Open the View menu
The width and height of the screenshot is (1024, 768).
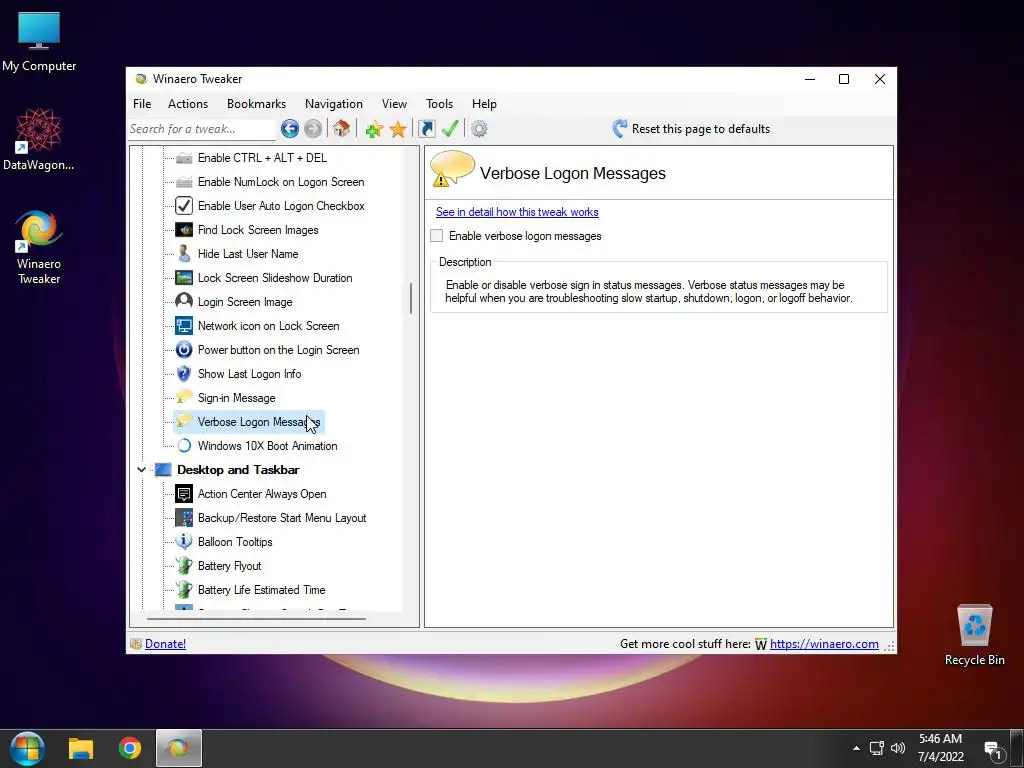tap(394, 104)
